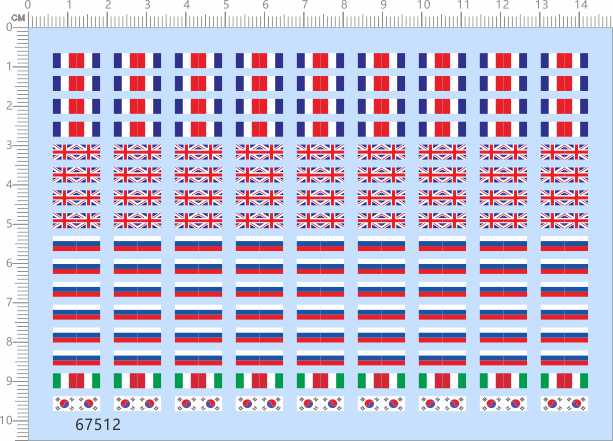
Task: Click the 10 on the vertical ruler
Action: (6, 421)
